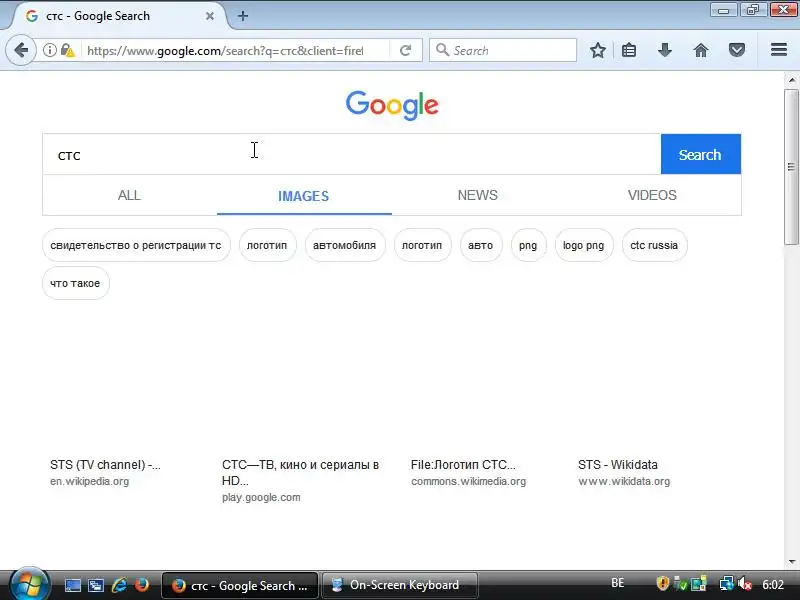Viewport: 800px width, 600px height.
Task: Click the Firefox toolbar Search box
Action: pos(503,50)
